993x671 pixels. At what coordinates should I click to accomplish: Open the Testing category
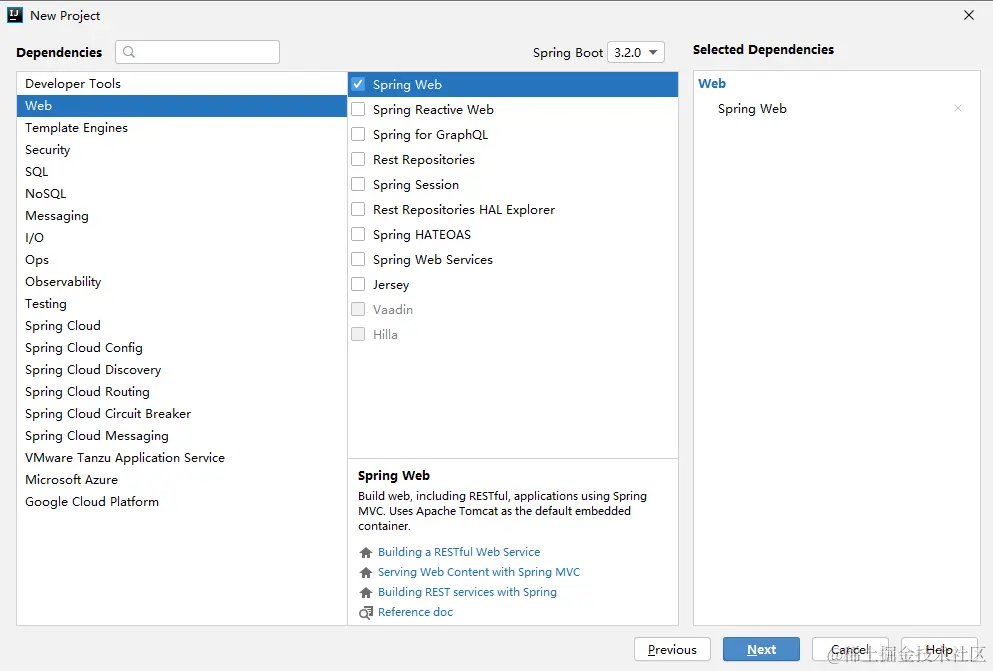click(182, 304)
